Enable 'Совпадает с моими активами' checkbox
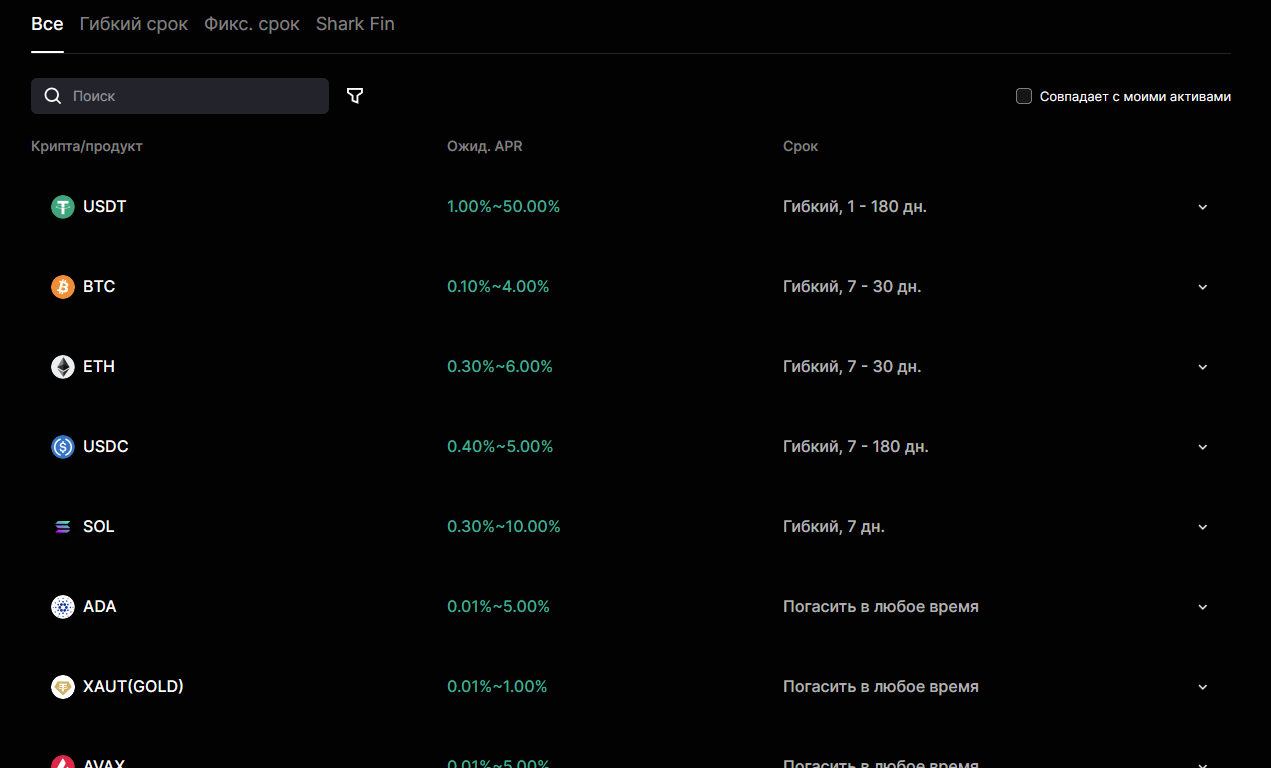1271x768 pixels. [1024, 96]
